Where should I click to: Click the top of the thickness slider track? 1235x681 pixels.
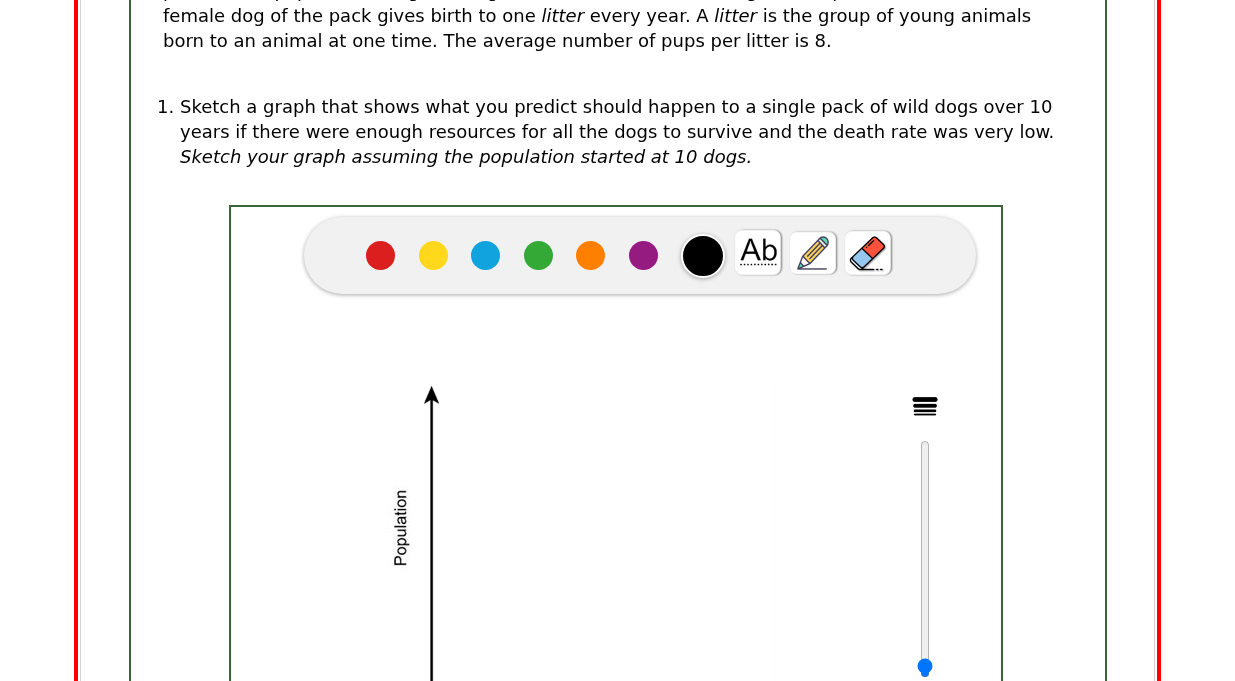pos(925,446)
